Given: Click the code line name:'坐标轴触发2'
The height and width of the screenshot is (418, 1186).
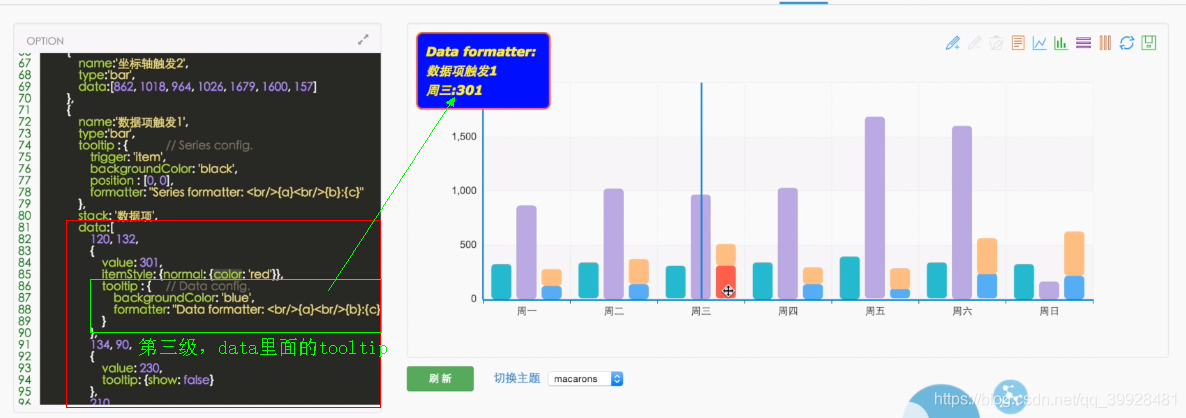Looking at the screenshot, I should pos(133,63).
